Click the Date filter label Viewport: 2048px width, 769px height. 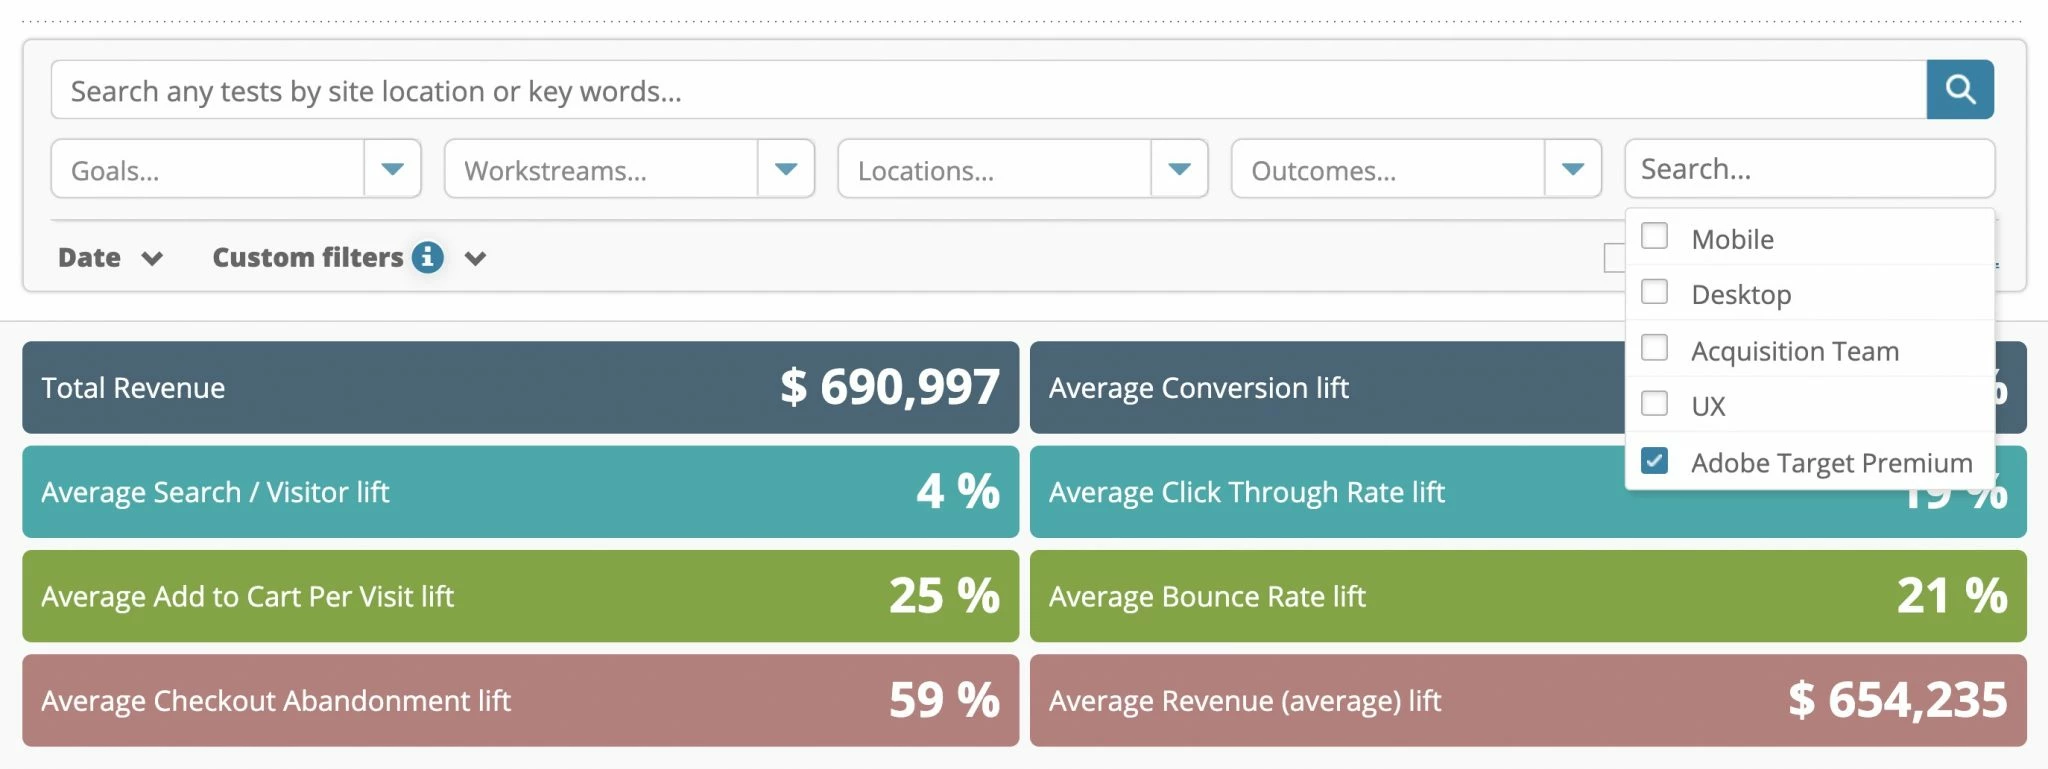coord(89,258)
